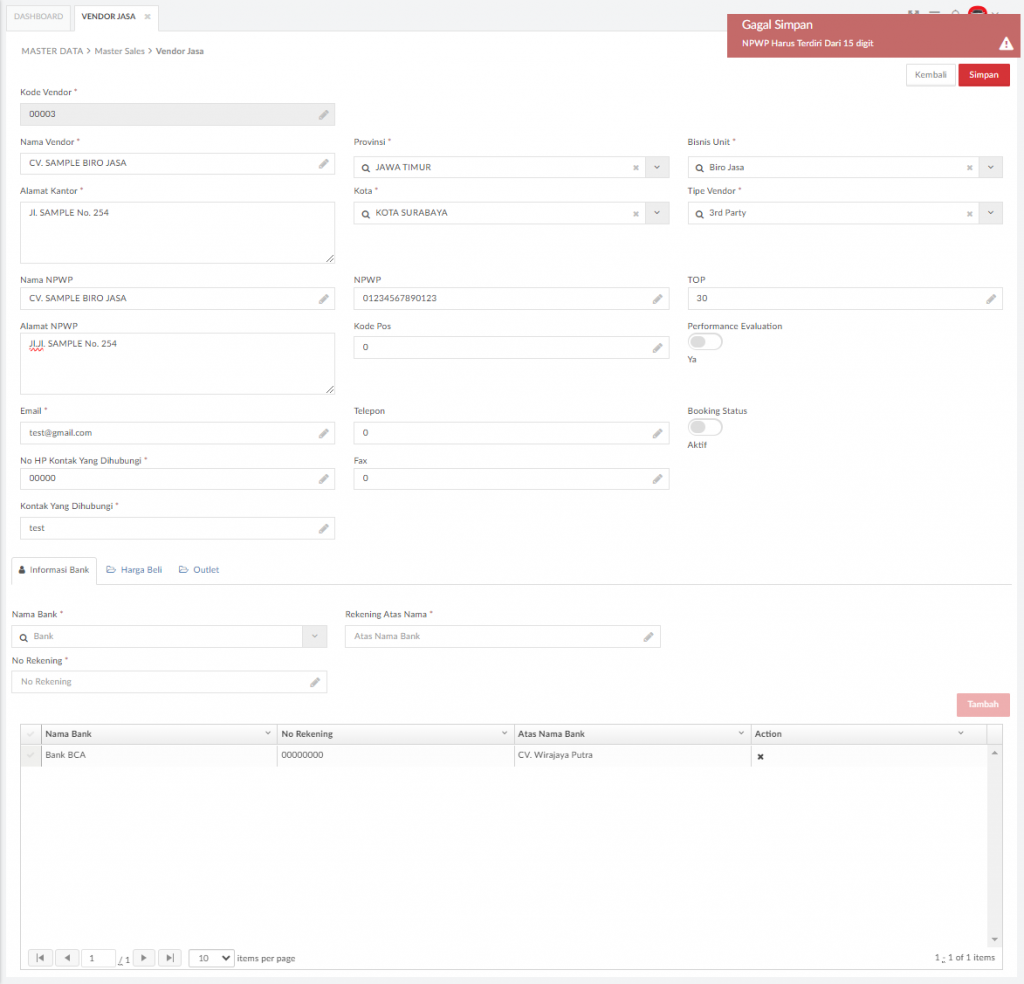Open the Informasi Bank tab
This screenshot has height=984, width=1024.
(54, 570)
